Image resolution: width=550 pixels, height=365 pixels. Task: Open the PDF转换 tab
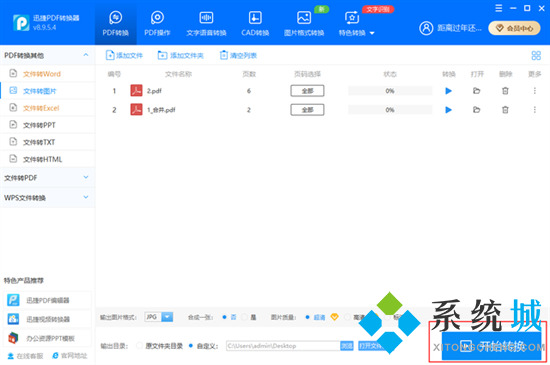115,23
